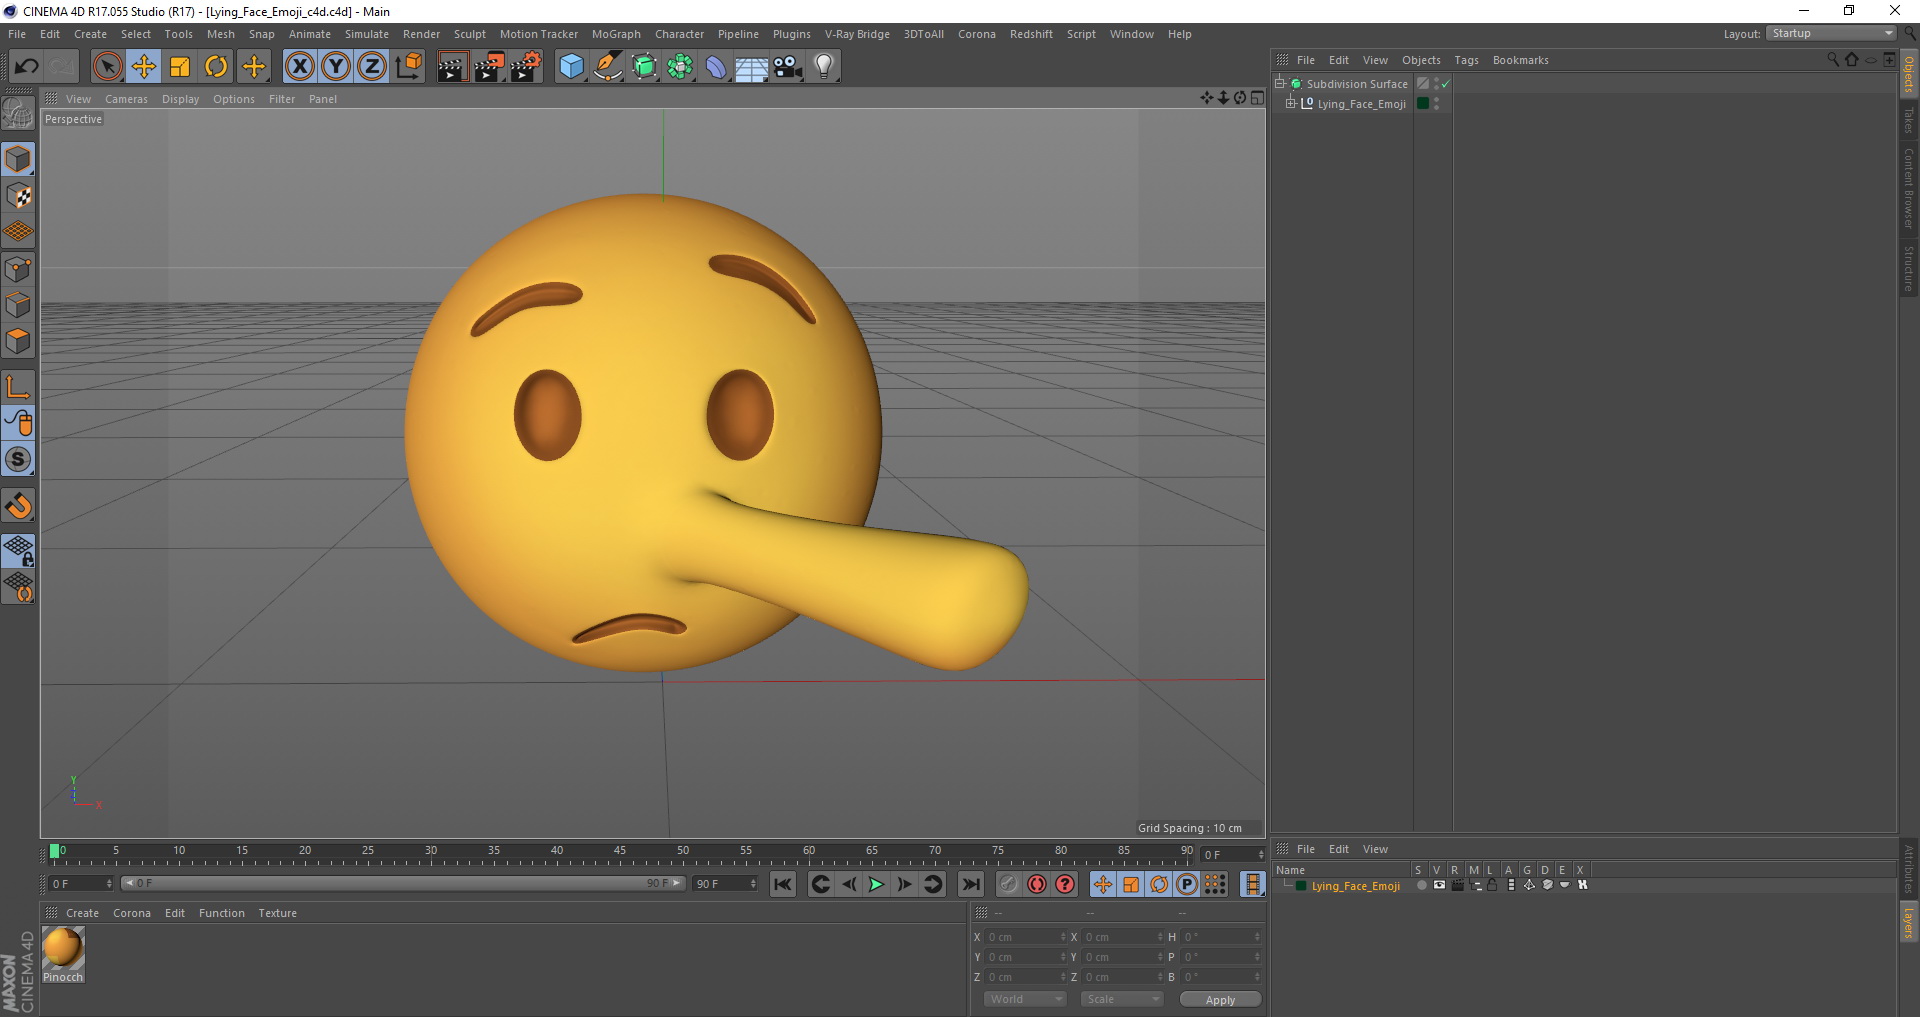Toggle Lying_Face_Emoji layer visible eye icon

tap(1439, 885)
